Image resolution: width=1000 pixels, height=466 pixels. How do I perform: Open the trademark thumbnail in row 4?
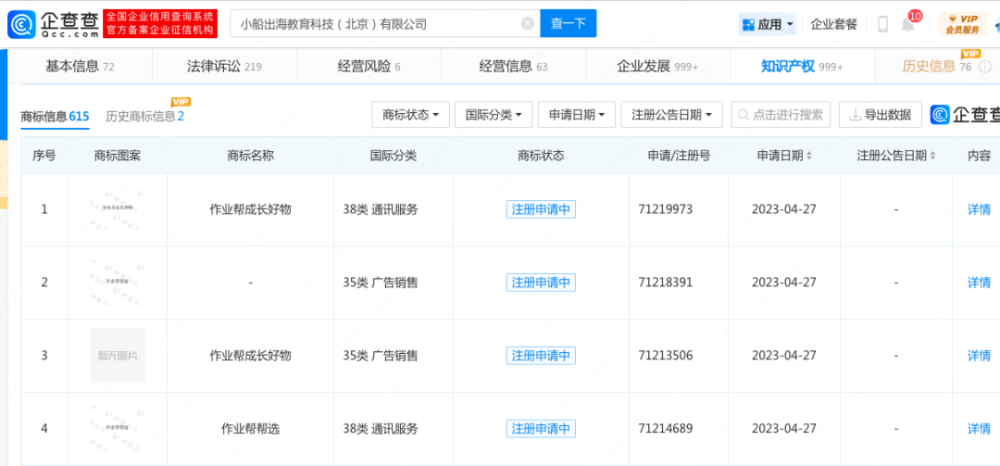117,428
